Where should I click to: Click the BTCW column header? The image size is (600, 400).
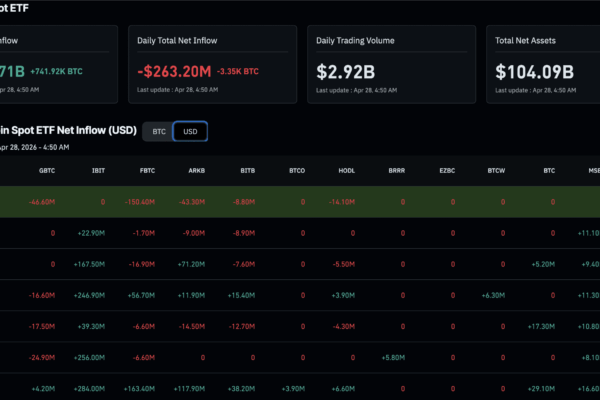495,170
